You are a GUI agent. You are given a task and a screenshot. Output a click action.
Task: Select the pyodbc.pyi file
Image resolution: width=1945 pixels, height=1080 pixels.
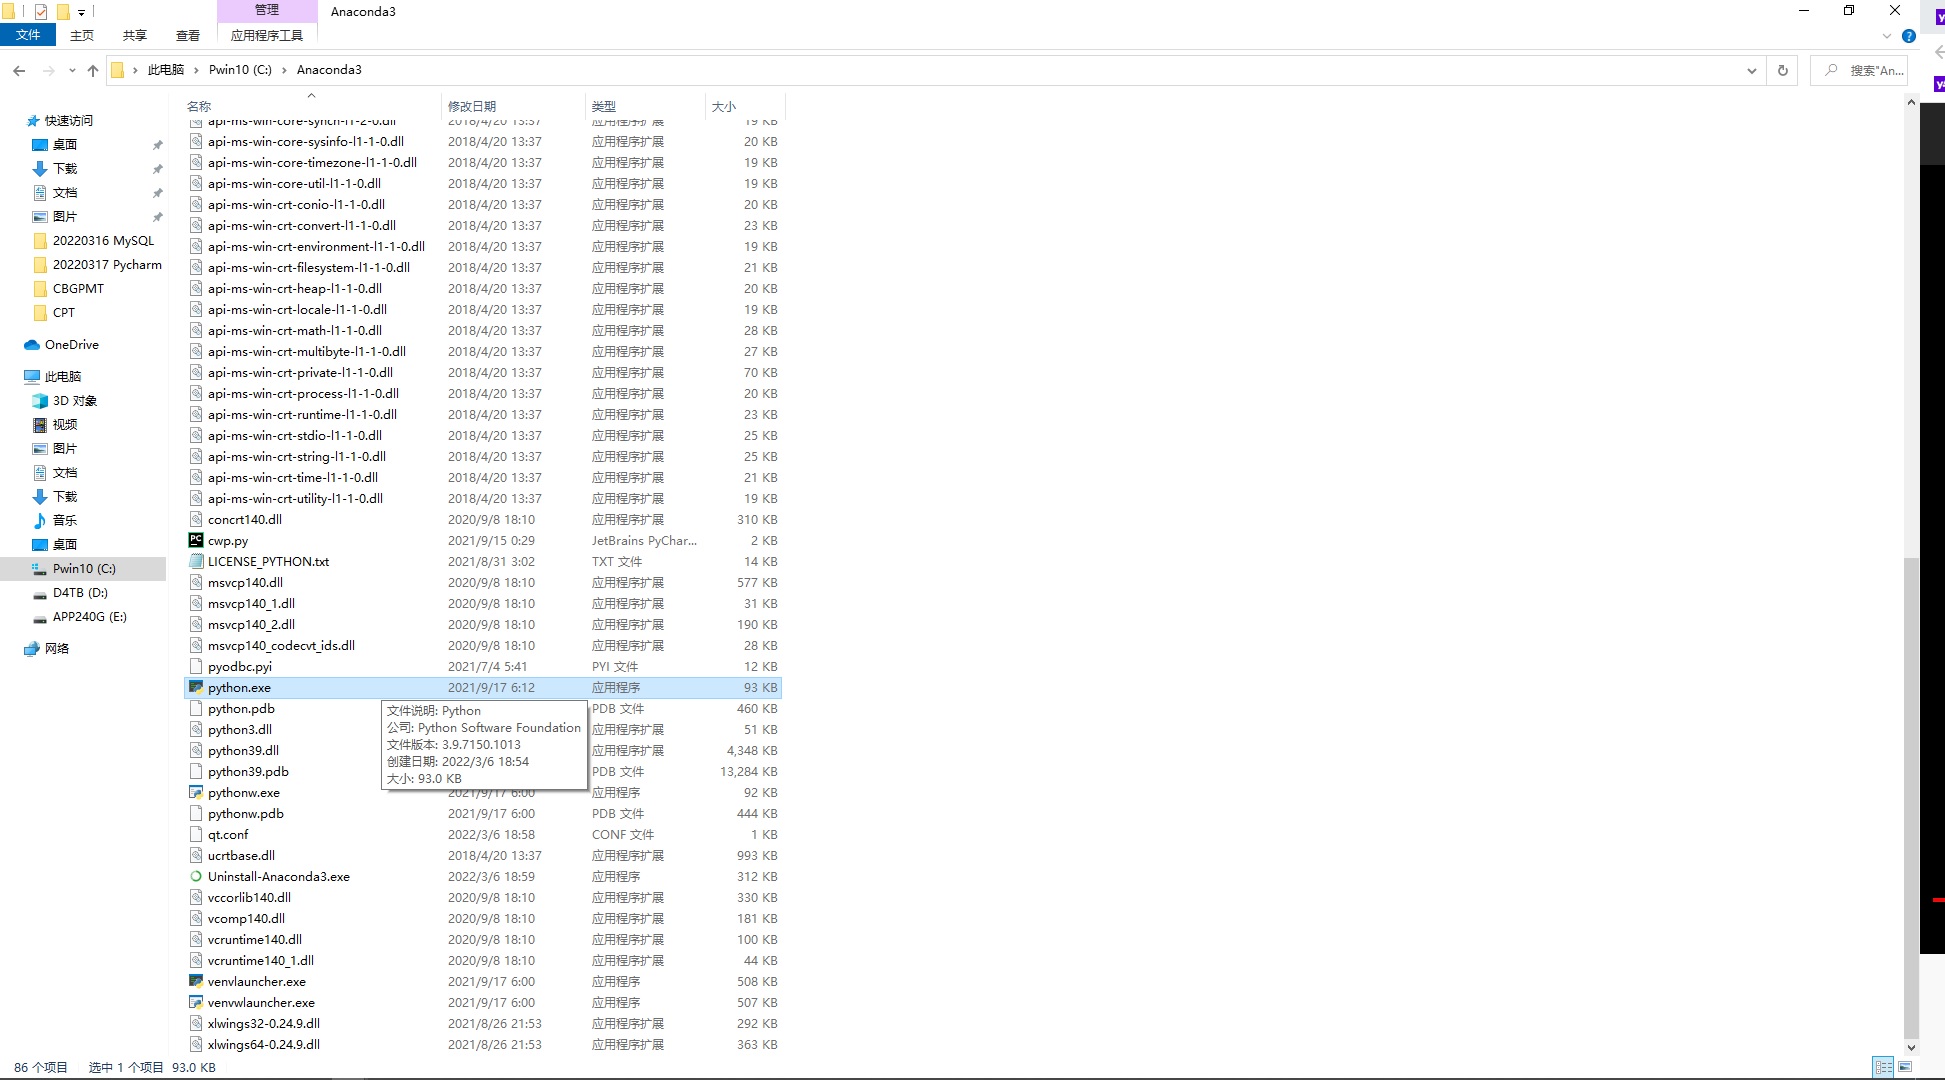click(240, 666)
